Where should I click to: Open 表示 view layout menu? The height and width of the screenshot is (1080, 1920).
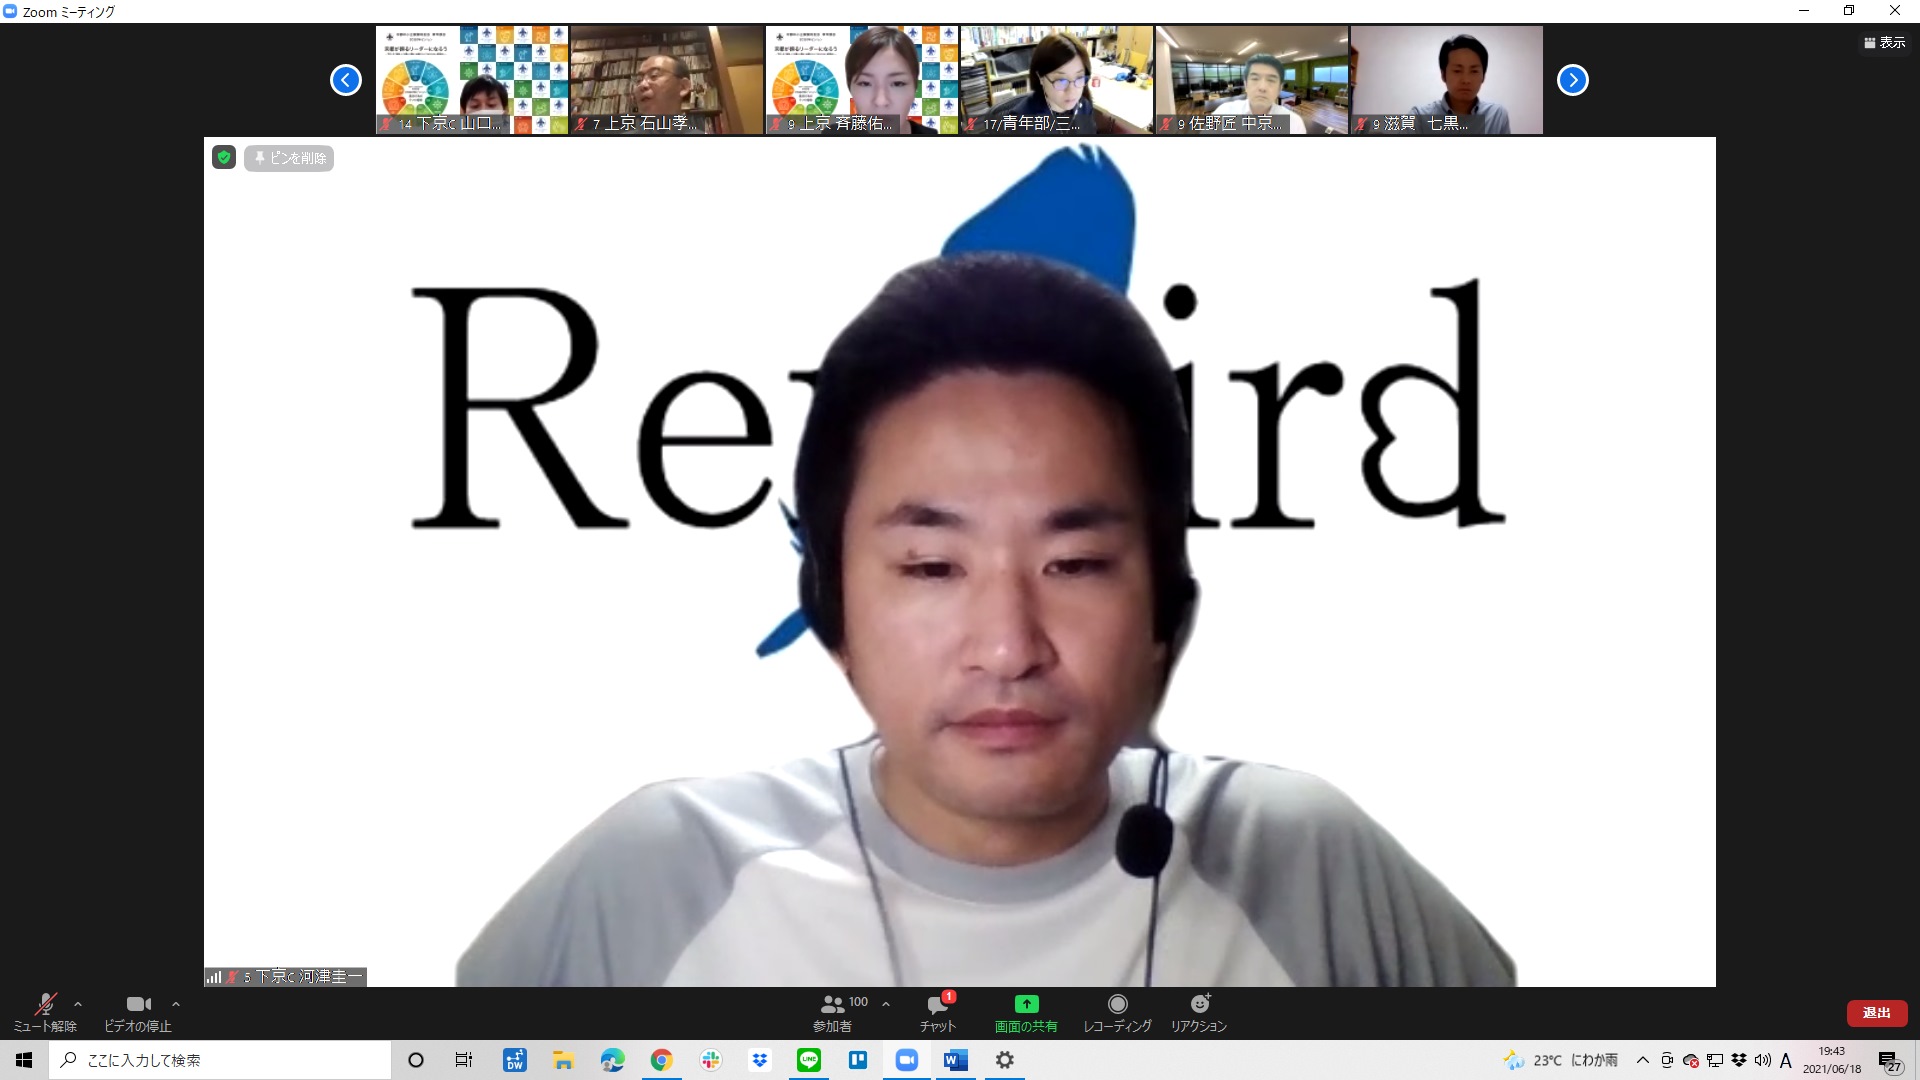click(x=1884, y=42)
